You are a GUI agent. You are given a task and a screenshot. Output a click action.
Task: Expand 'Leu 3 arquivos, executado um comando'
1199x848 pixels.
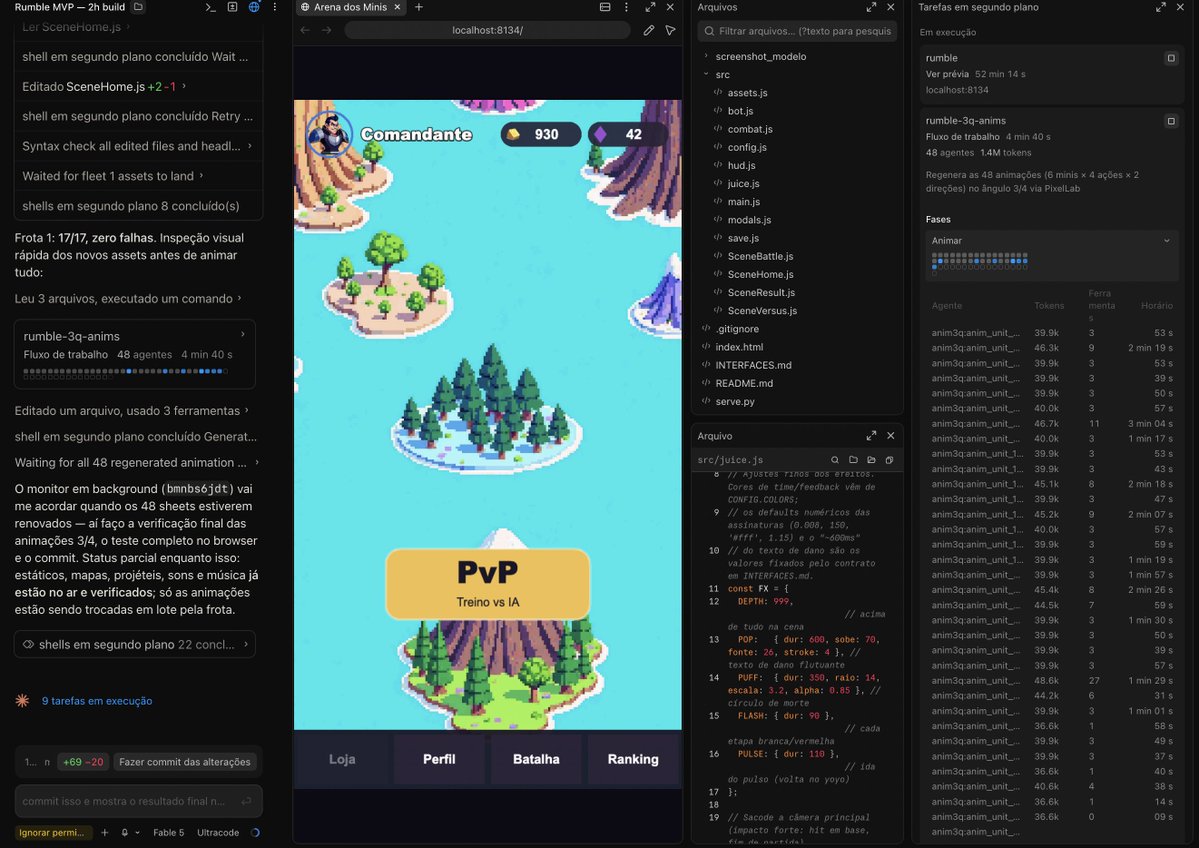click(x=128, y=299)
